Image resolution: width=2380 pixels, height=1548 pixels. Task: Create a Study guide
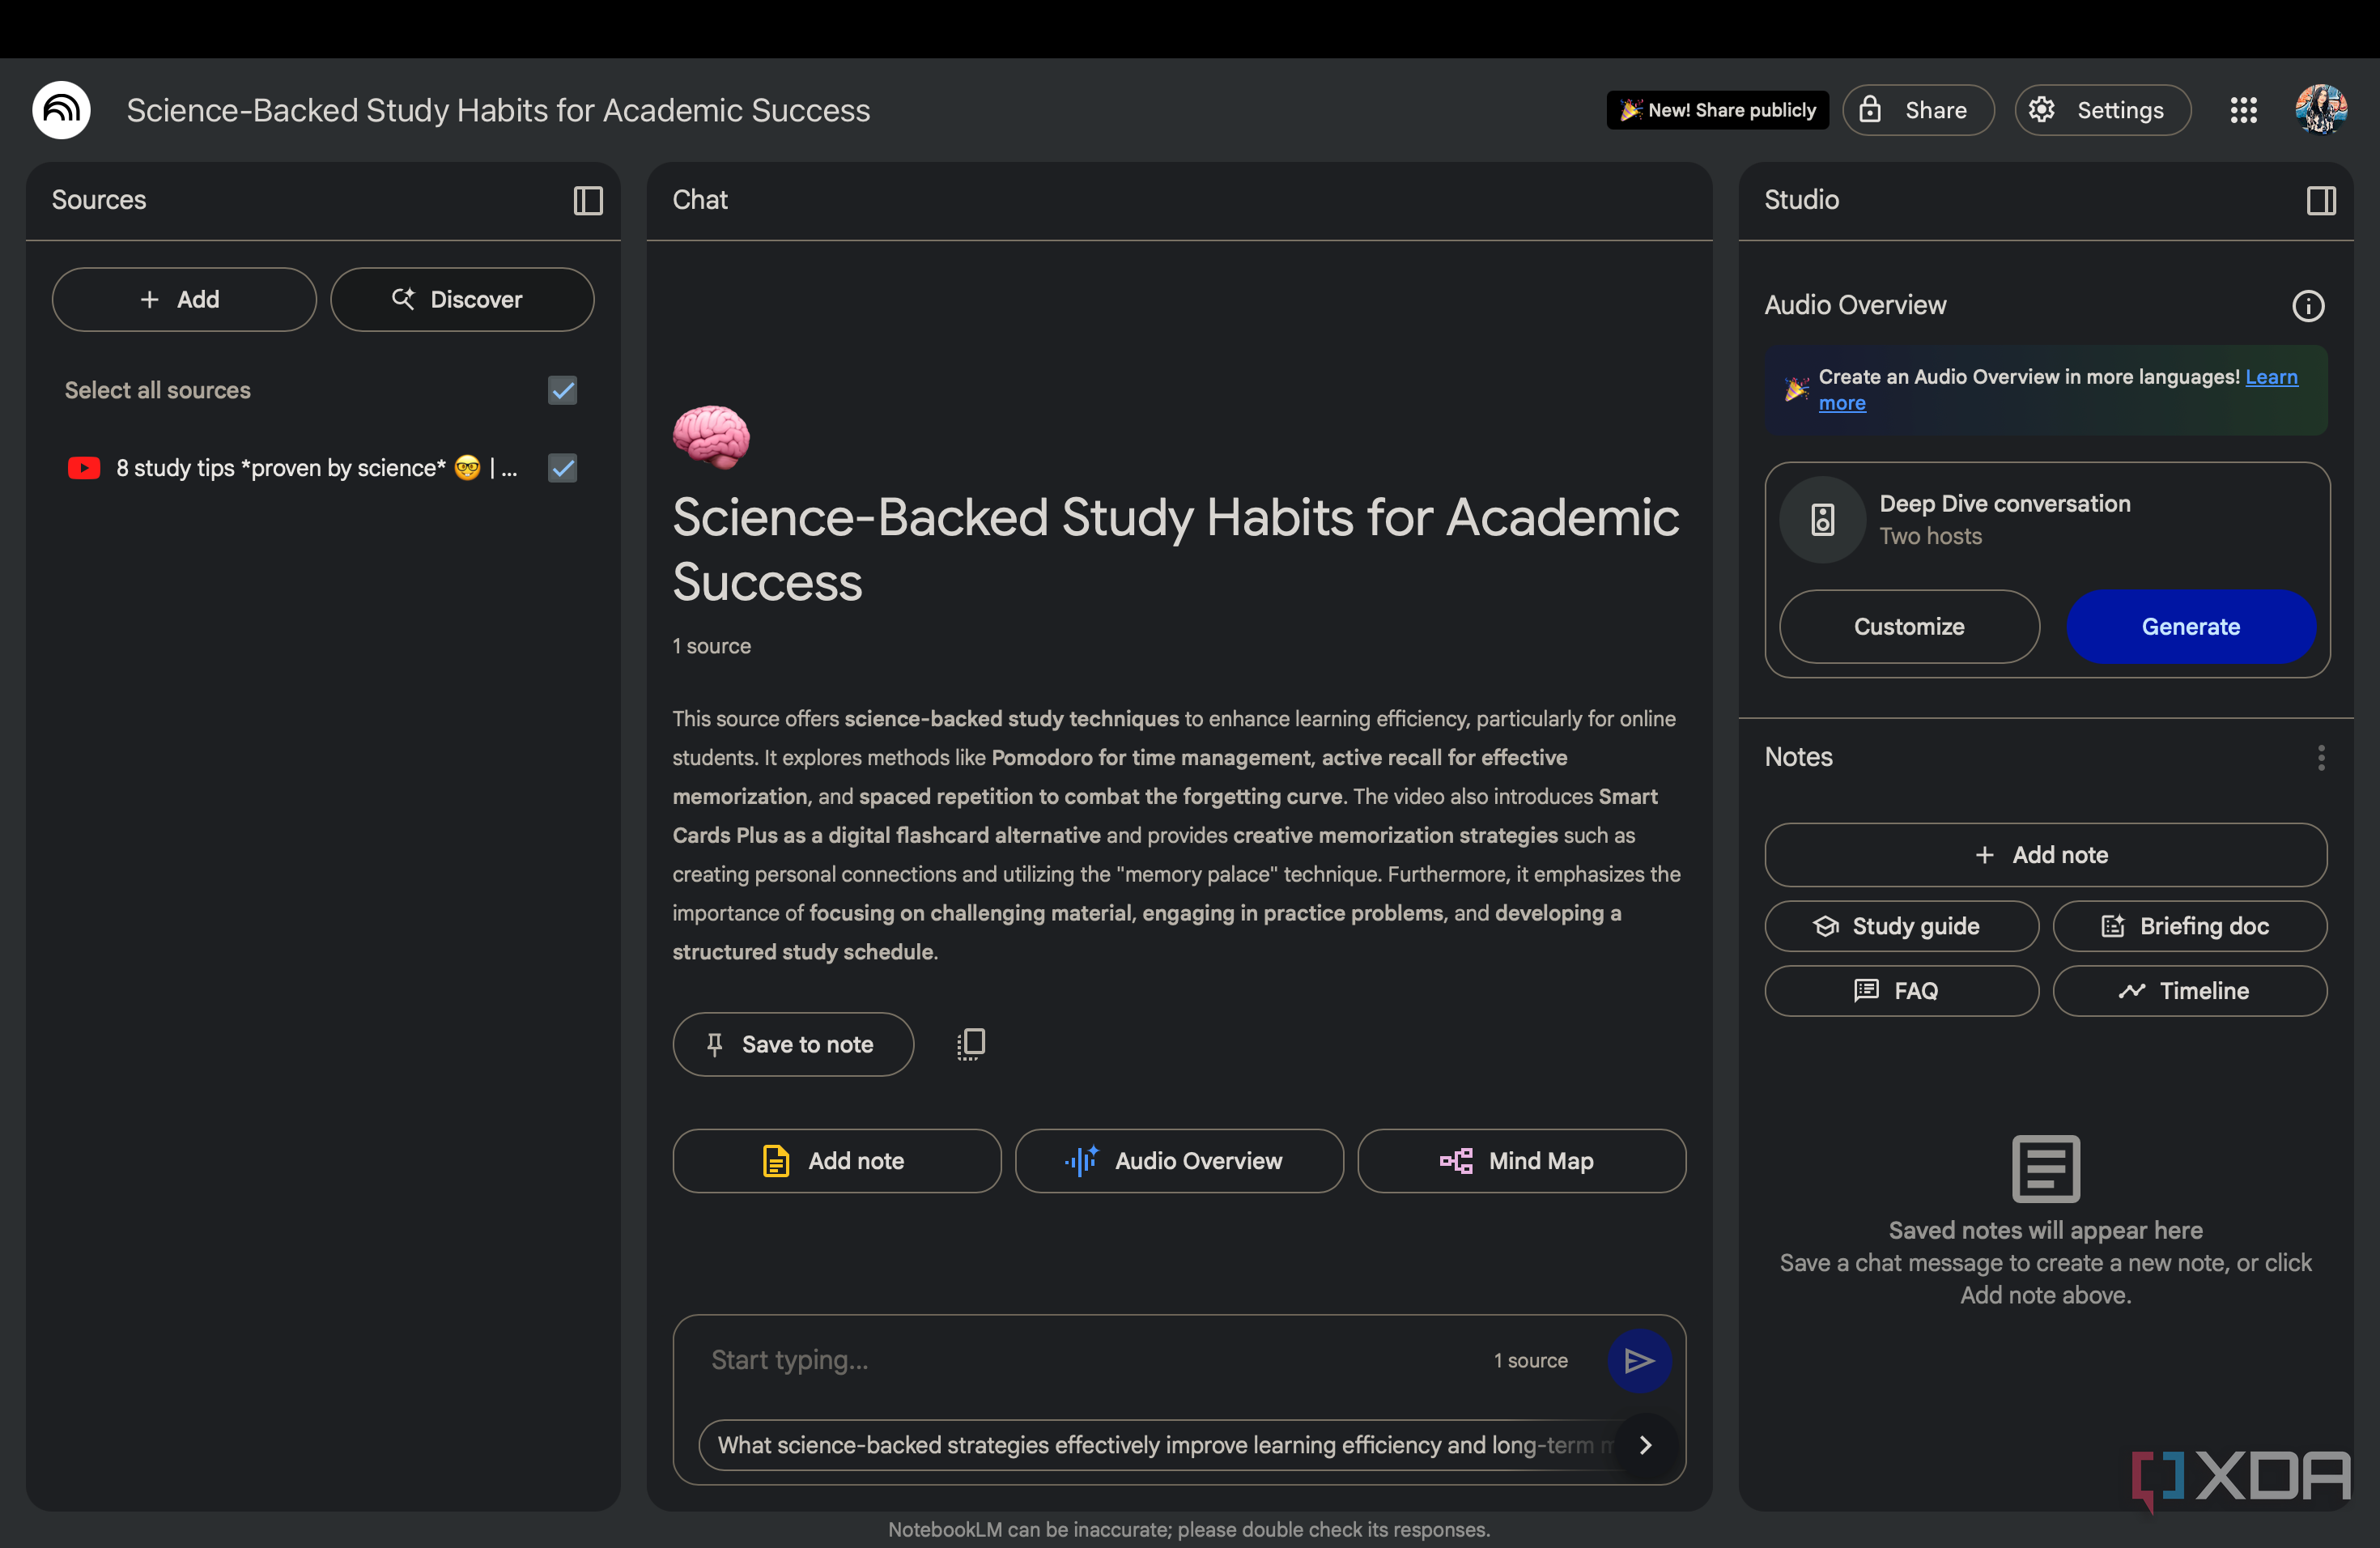pos(1901,926)
